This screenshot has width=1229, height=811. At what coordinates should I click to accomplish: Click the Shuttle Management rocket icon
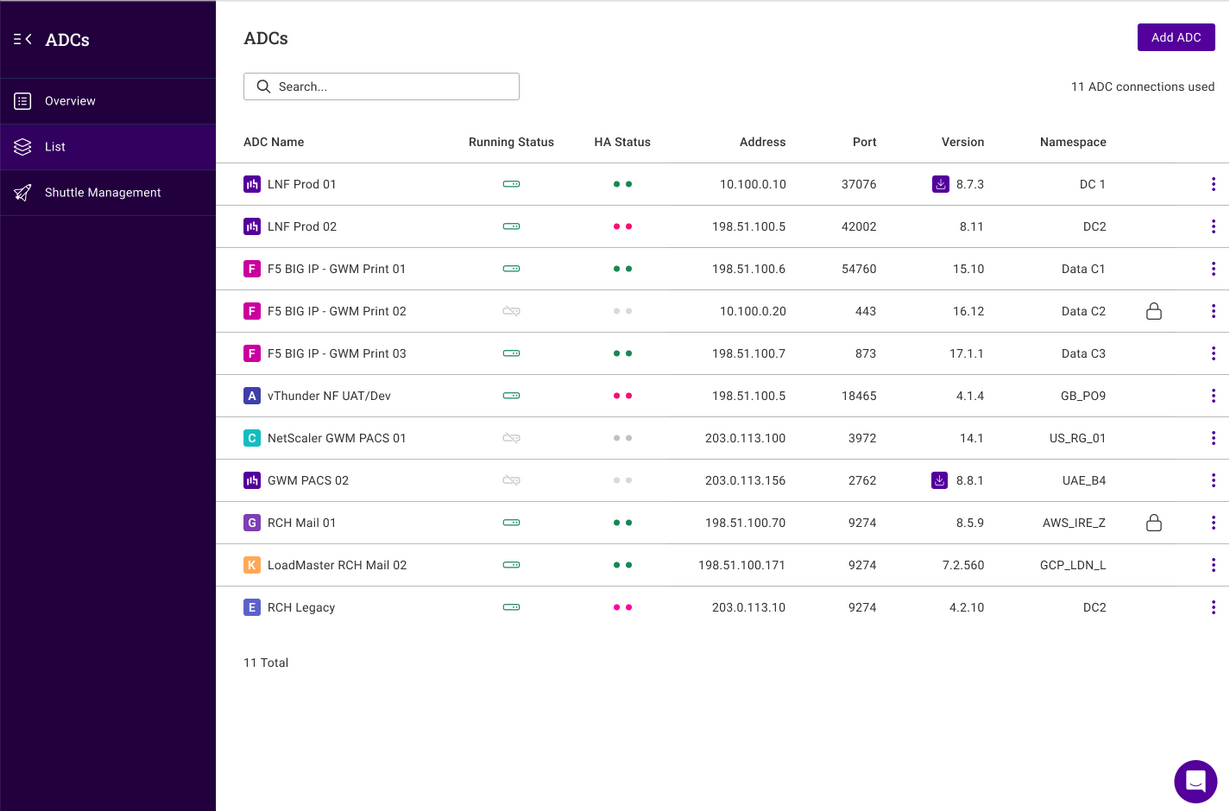pos(22,193)
